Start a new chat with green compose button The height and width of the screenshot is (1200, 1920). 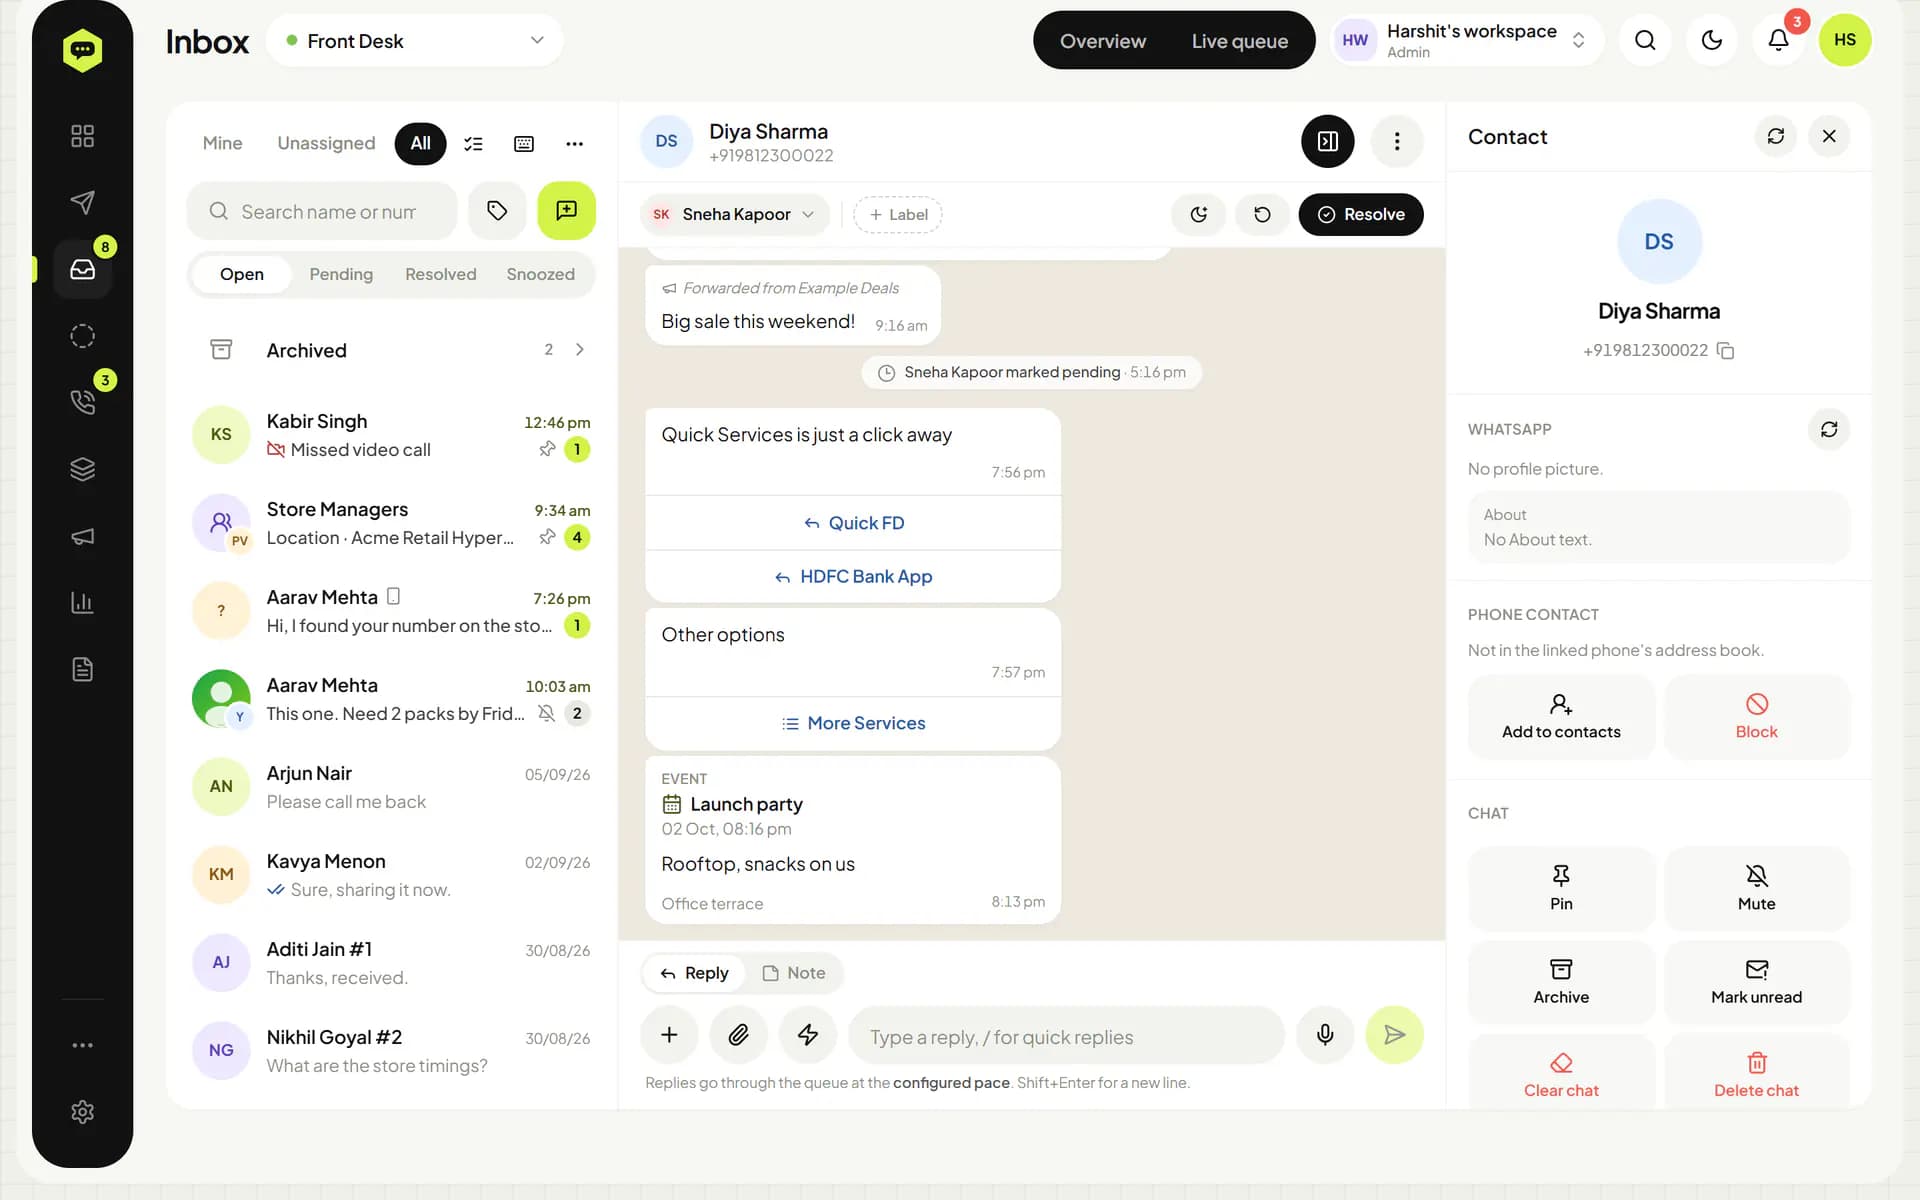[566, 211]
